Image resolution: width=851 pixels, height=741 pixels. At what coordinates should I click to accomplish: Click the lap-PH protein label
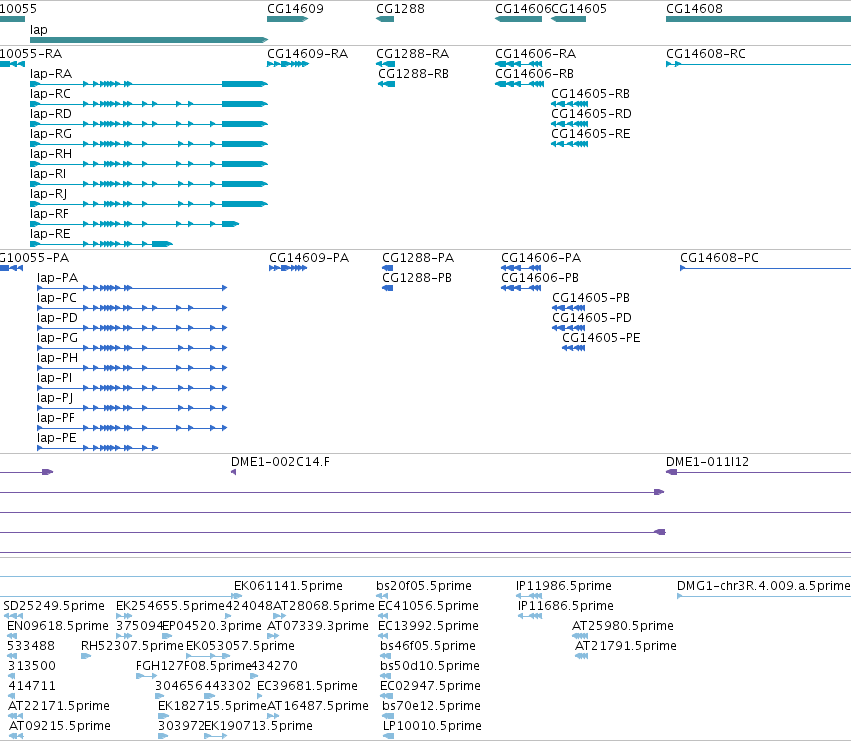[x=58, y=358]
